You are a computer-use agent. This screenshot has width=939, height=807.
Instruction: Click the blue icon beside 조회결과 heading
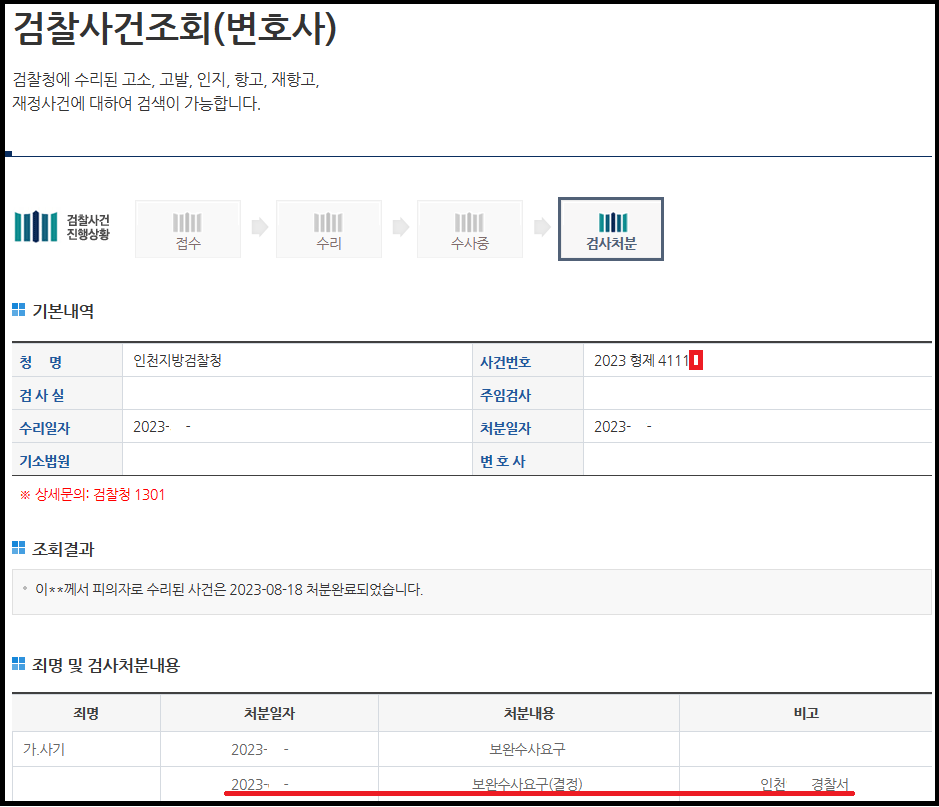point(18,548)
